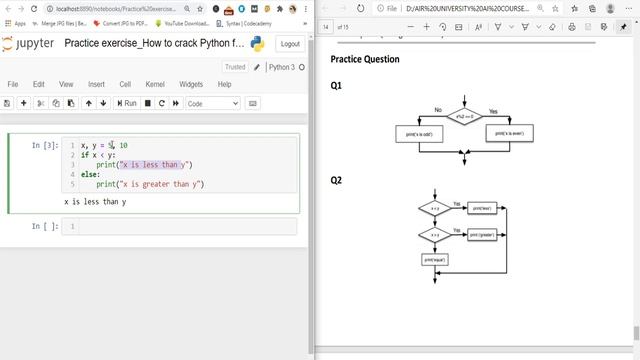
Task: Click inside the In [3] code cell
Action: [x=187, y=164]
